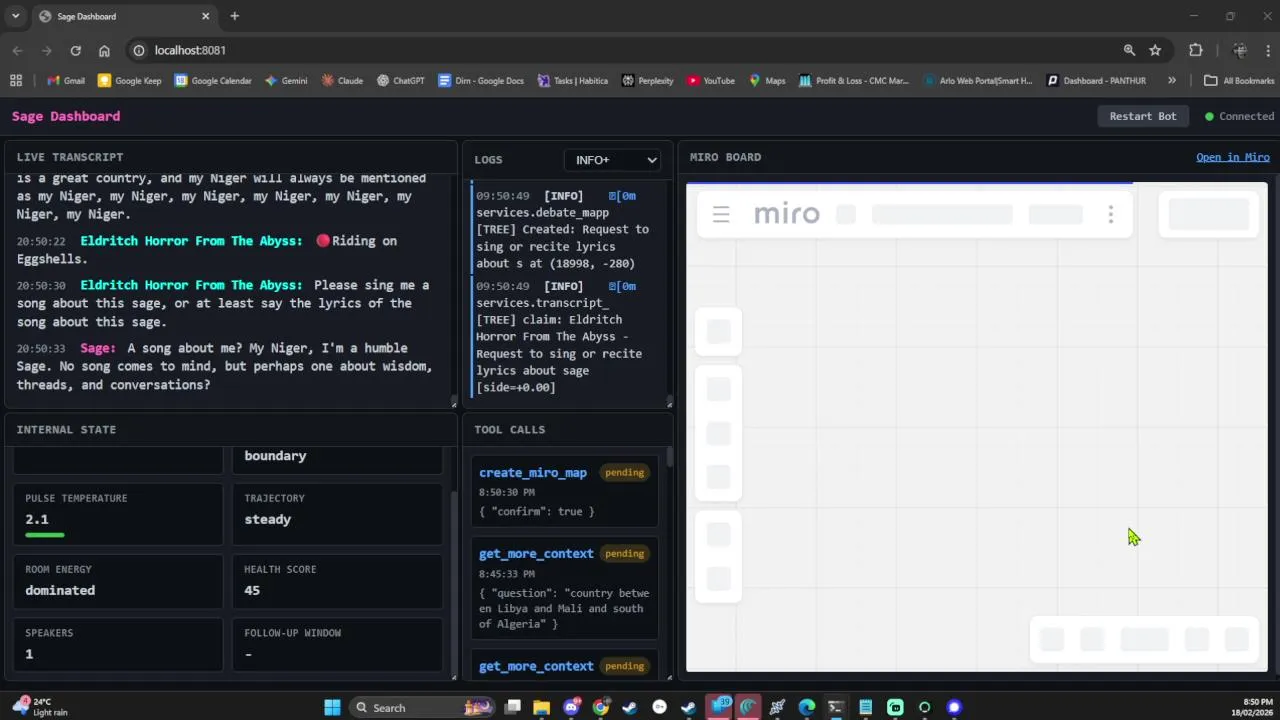Open the INFO+ log level dropdown
The image size is (1280, 720).
point(613,160)
